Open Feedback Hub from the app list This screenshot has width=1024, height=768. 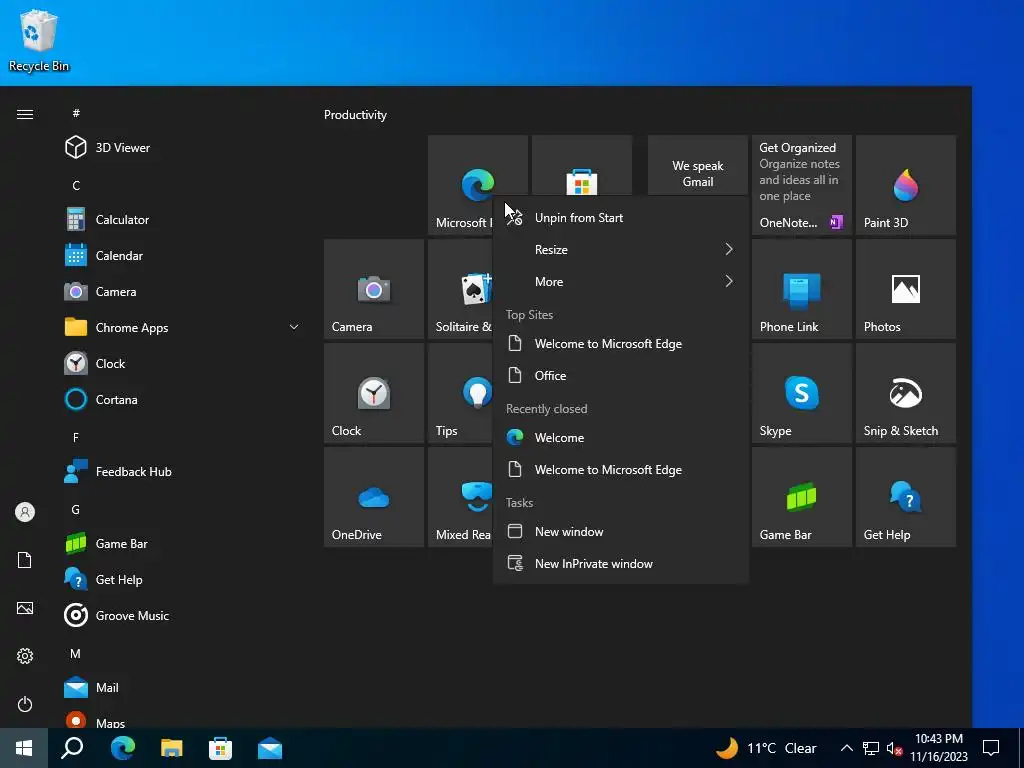180,472
